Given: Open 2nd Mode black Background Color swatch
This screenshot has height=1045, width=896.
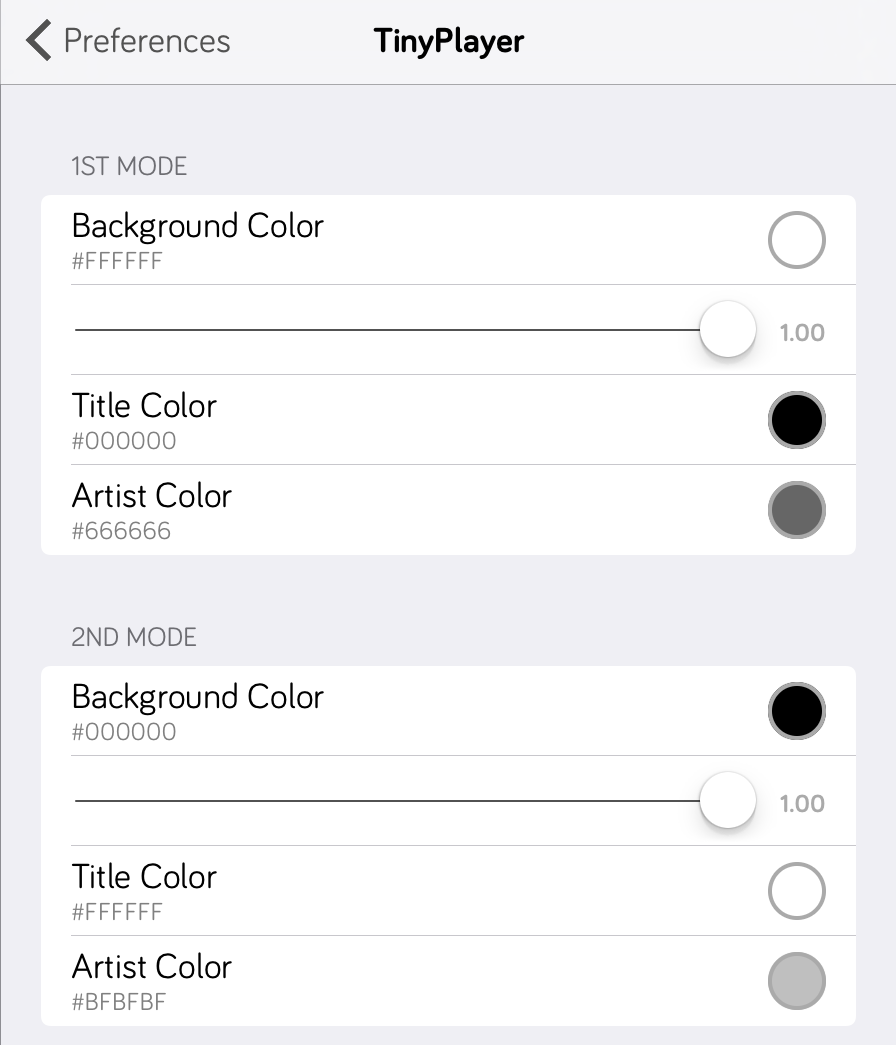Looking at the screenshot, I should (796, 711).
